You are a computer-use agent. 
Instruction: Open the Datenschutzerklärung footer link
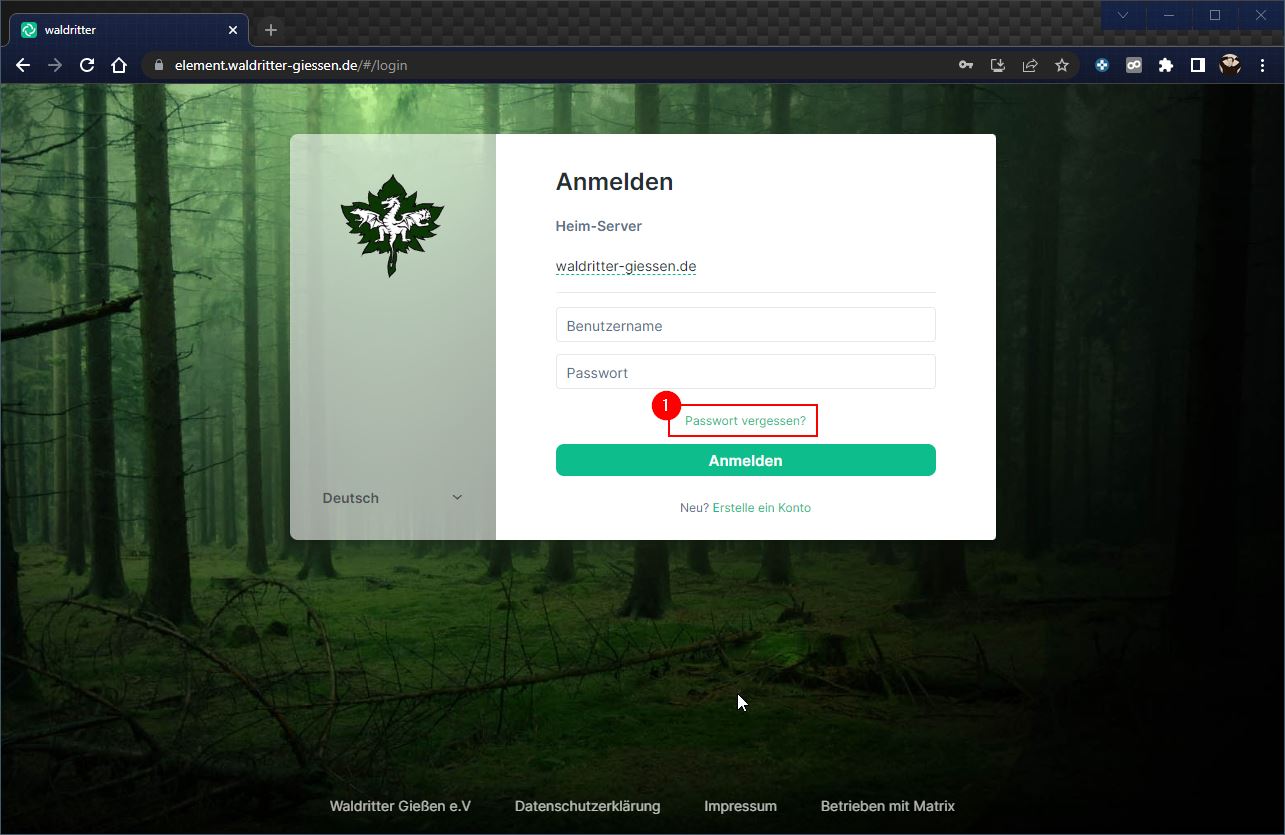click(587, 806)
